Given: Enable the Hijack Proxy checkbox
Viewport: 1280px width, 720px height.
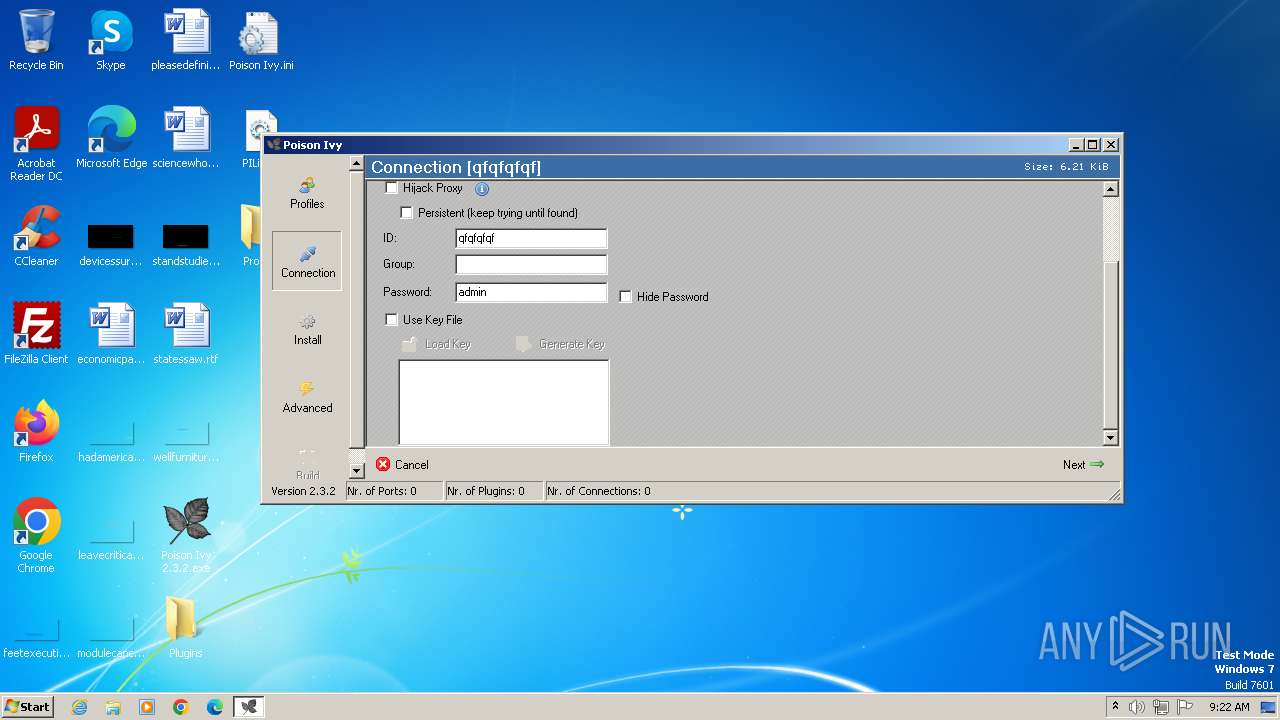Looking at the screenshot, I should click(x=392, y=188).
